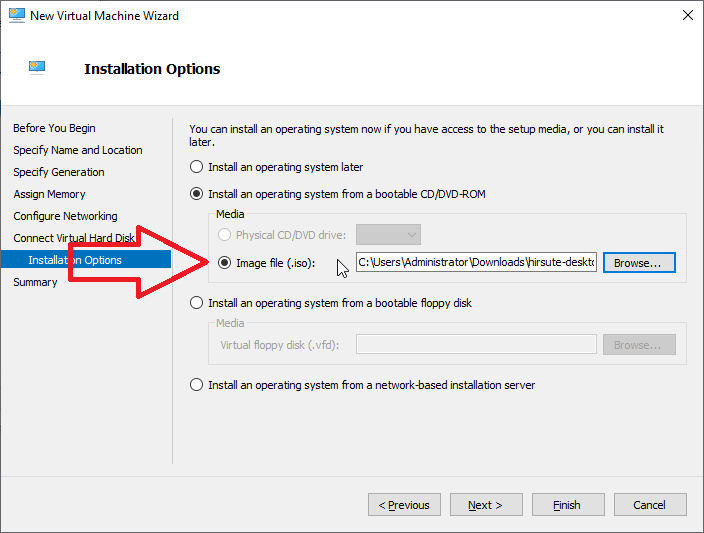Click the ISO image file path field
The height and width of the screenshot is (533, 704).
[x=476, y=263]
